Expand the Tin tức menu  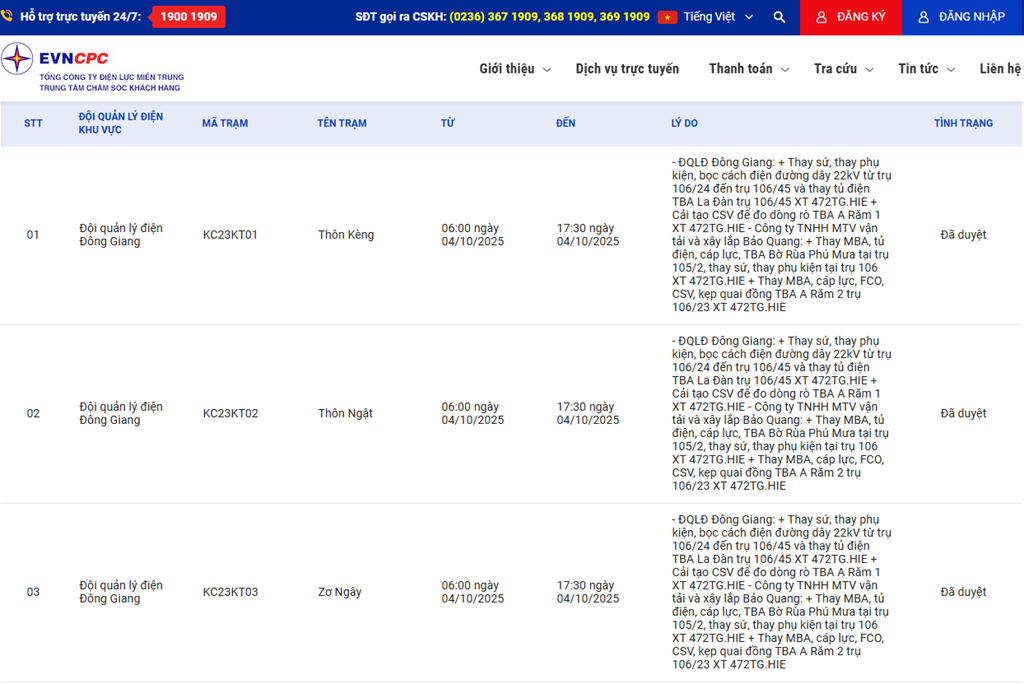pyautogui.click(x=926, y=69)
